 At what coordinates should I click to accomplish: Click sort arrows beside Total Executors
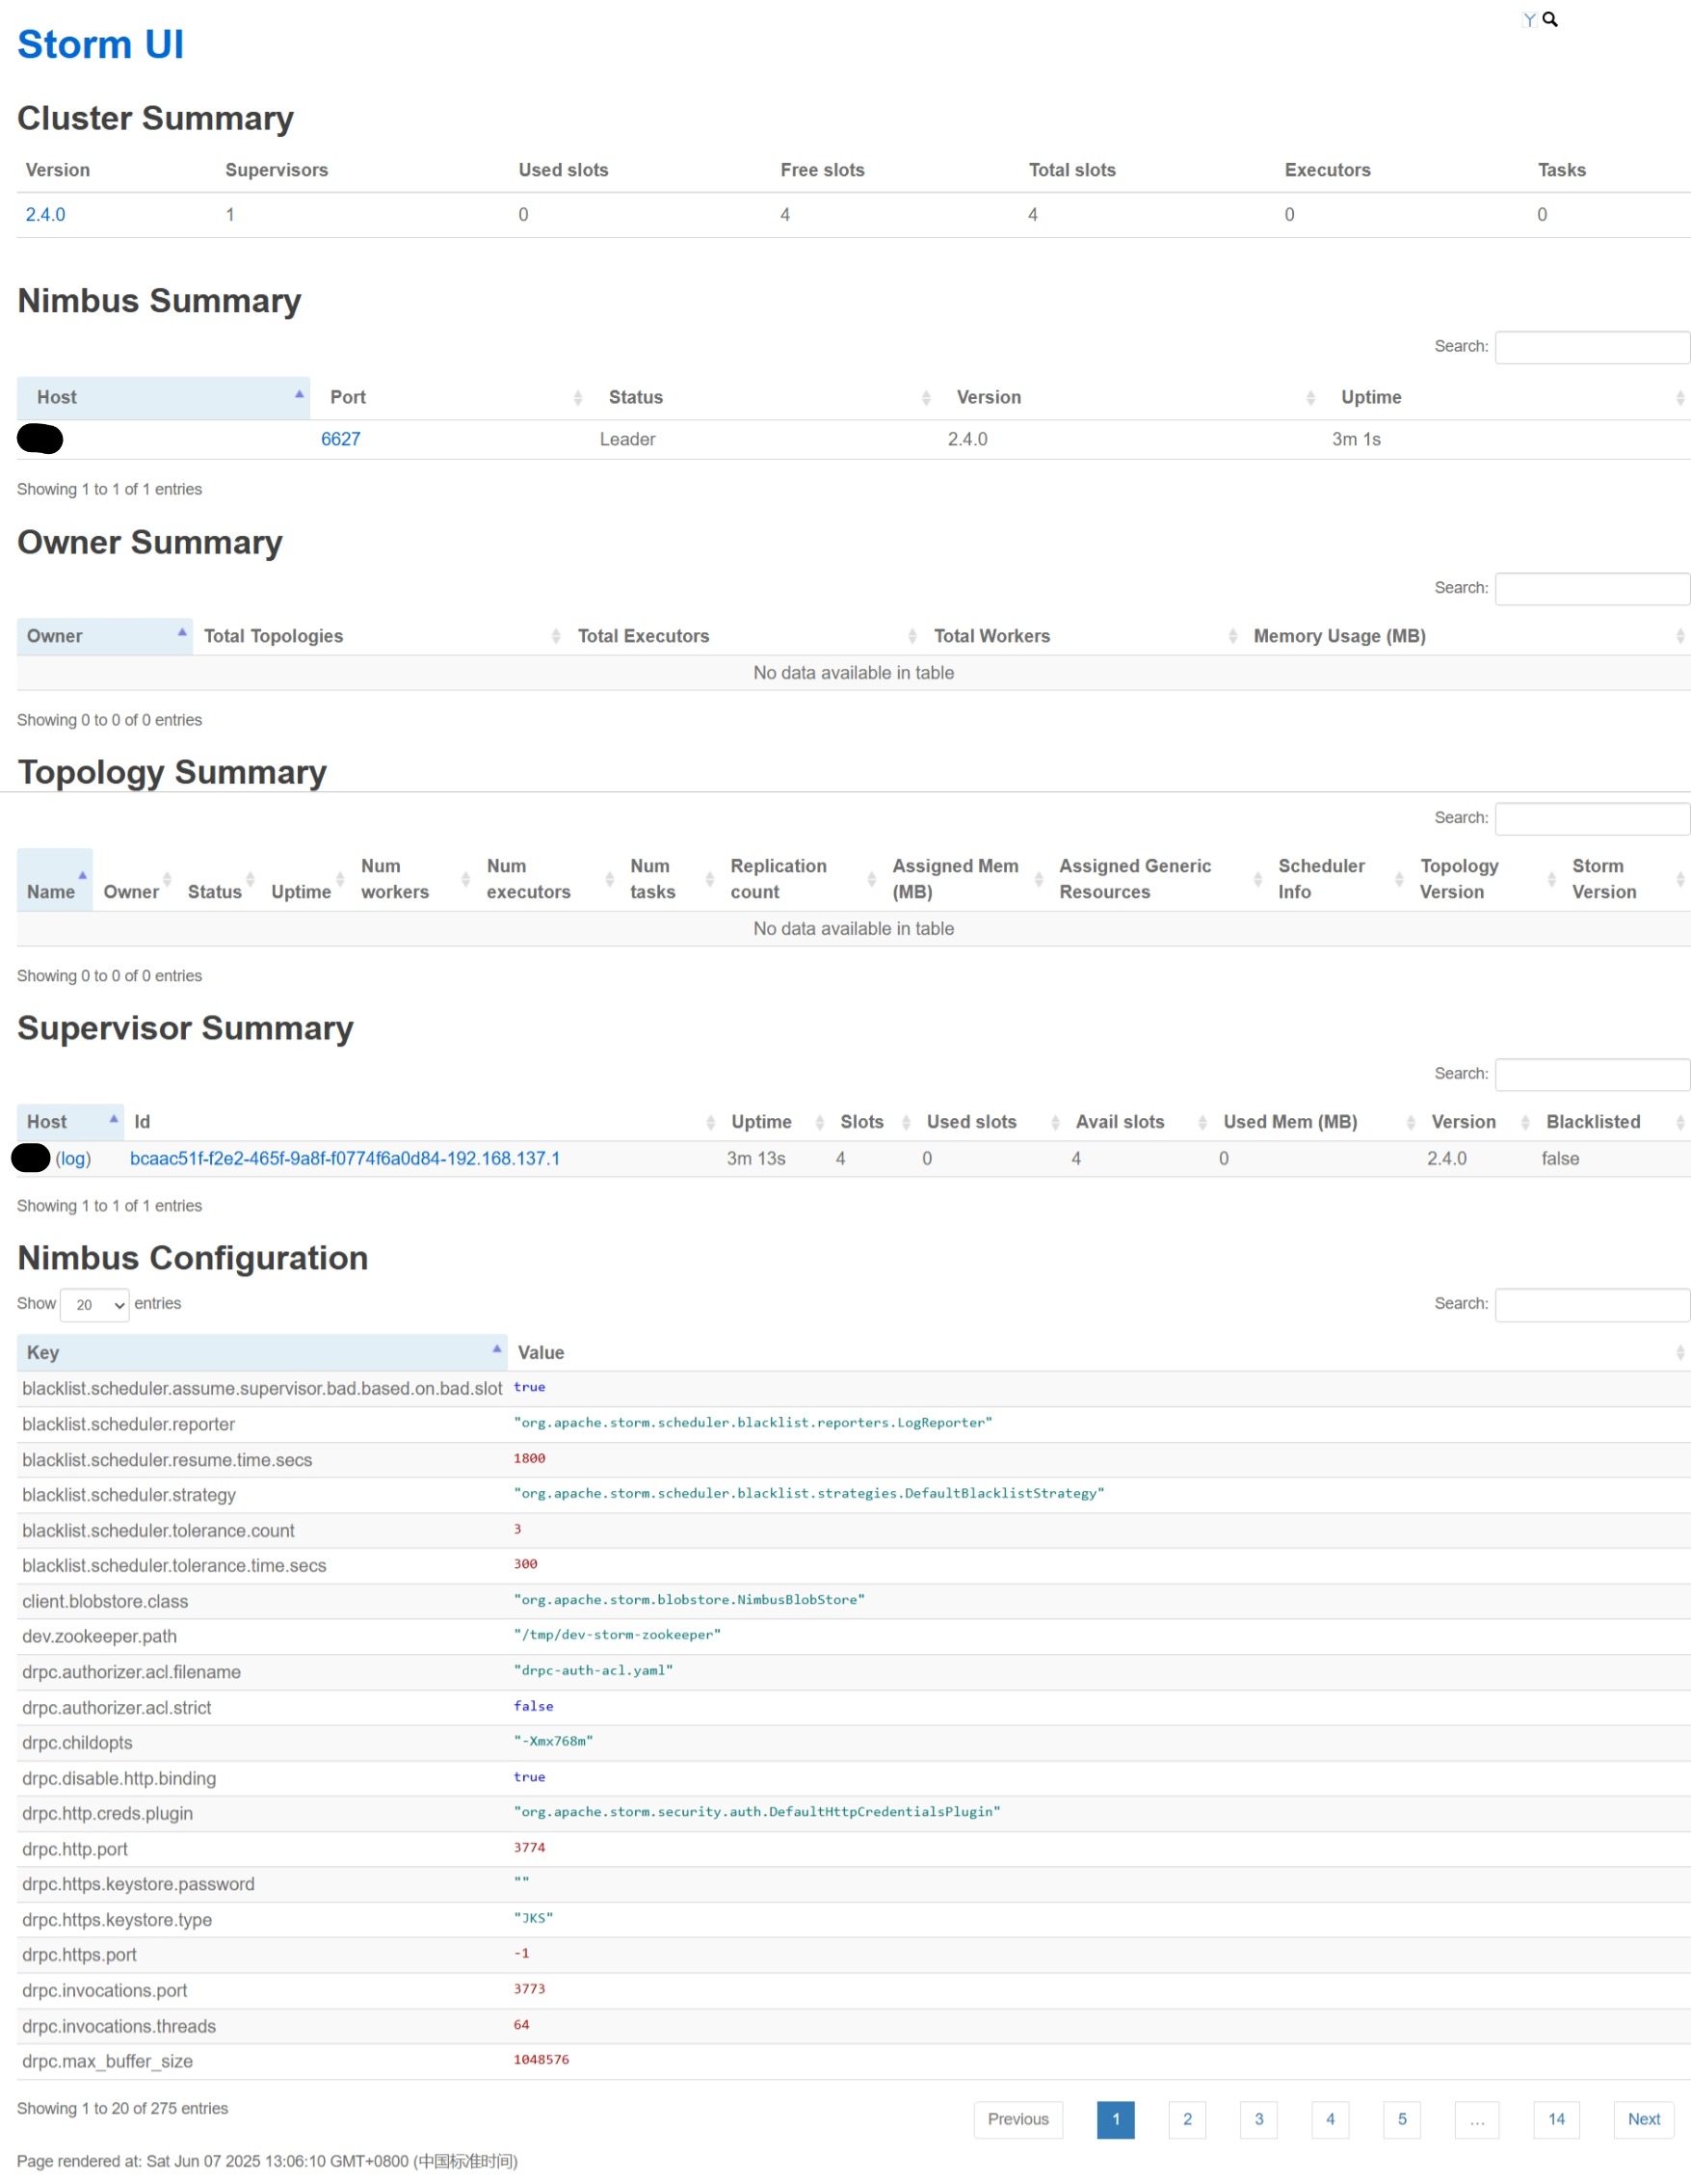pos(911,636)
